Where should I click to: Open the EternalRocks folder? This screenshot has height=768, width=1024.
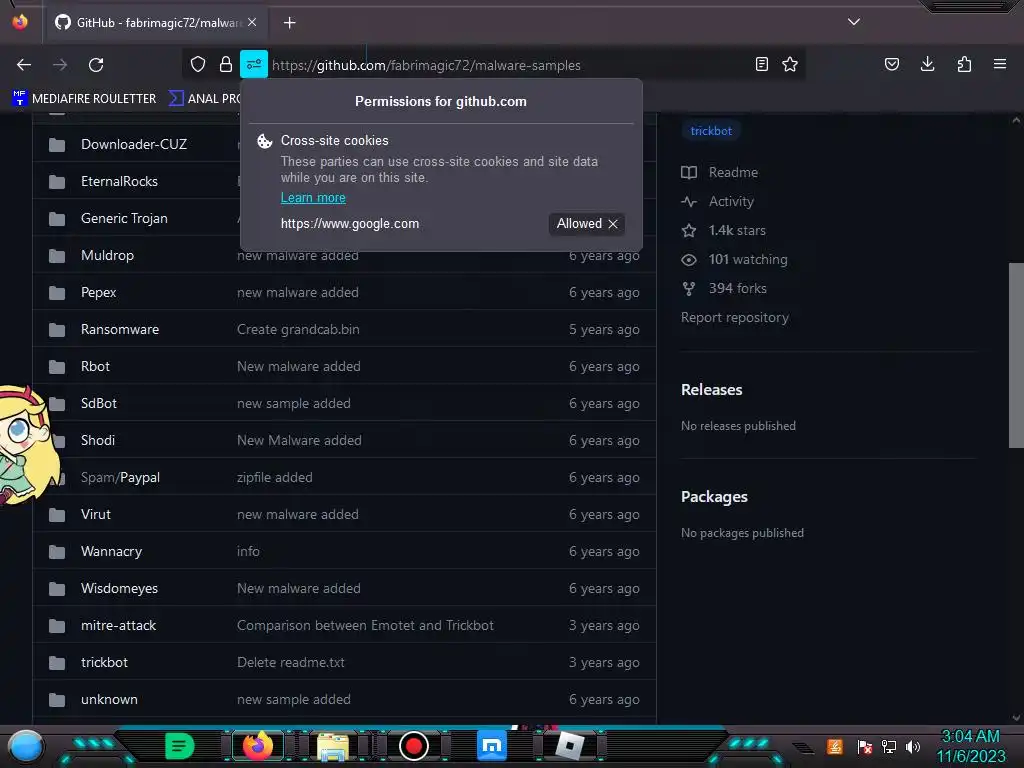coord(120,182)
